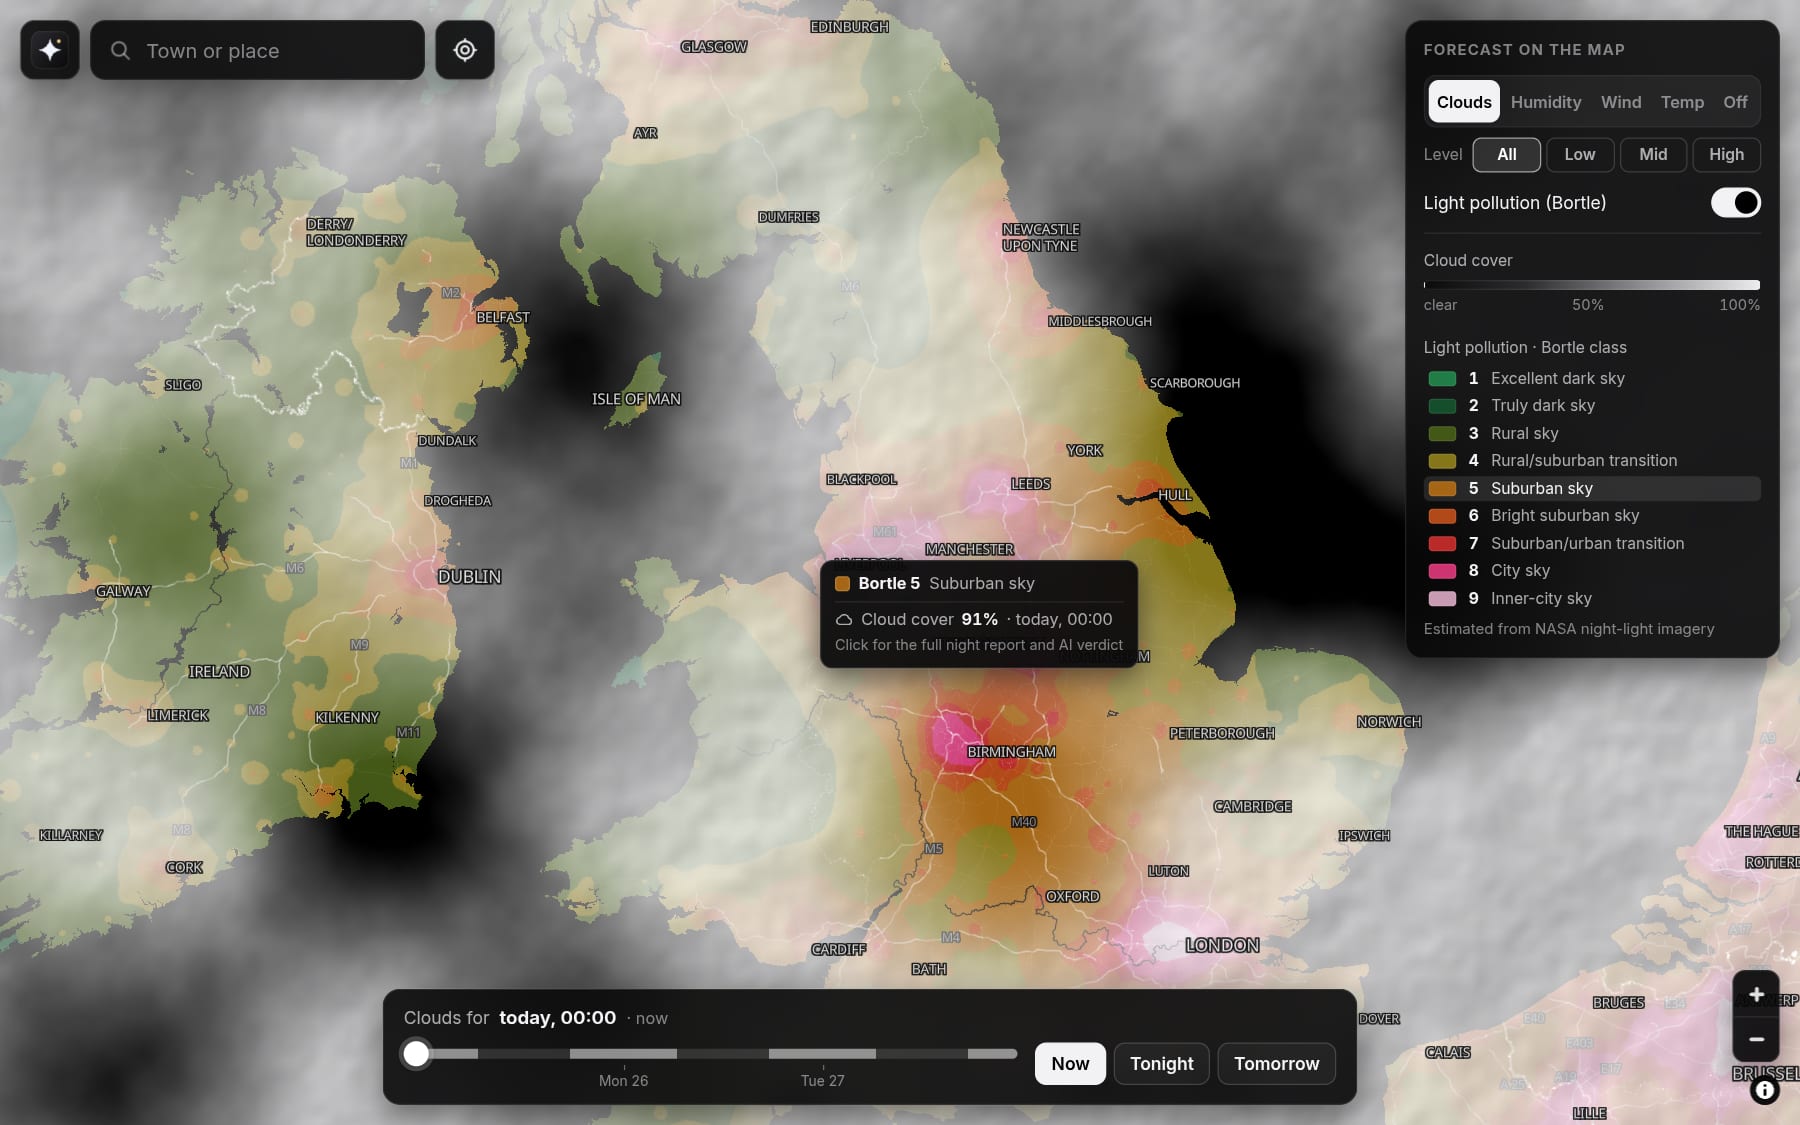Open full night report from tooltip

[x=978, y=645]
